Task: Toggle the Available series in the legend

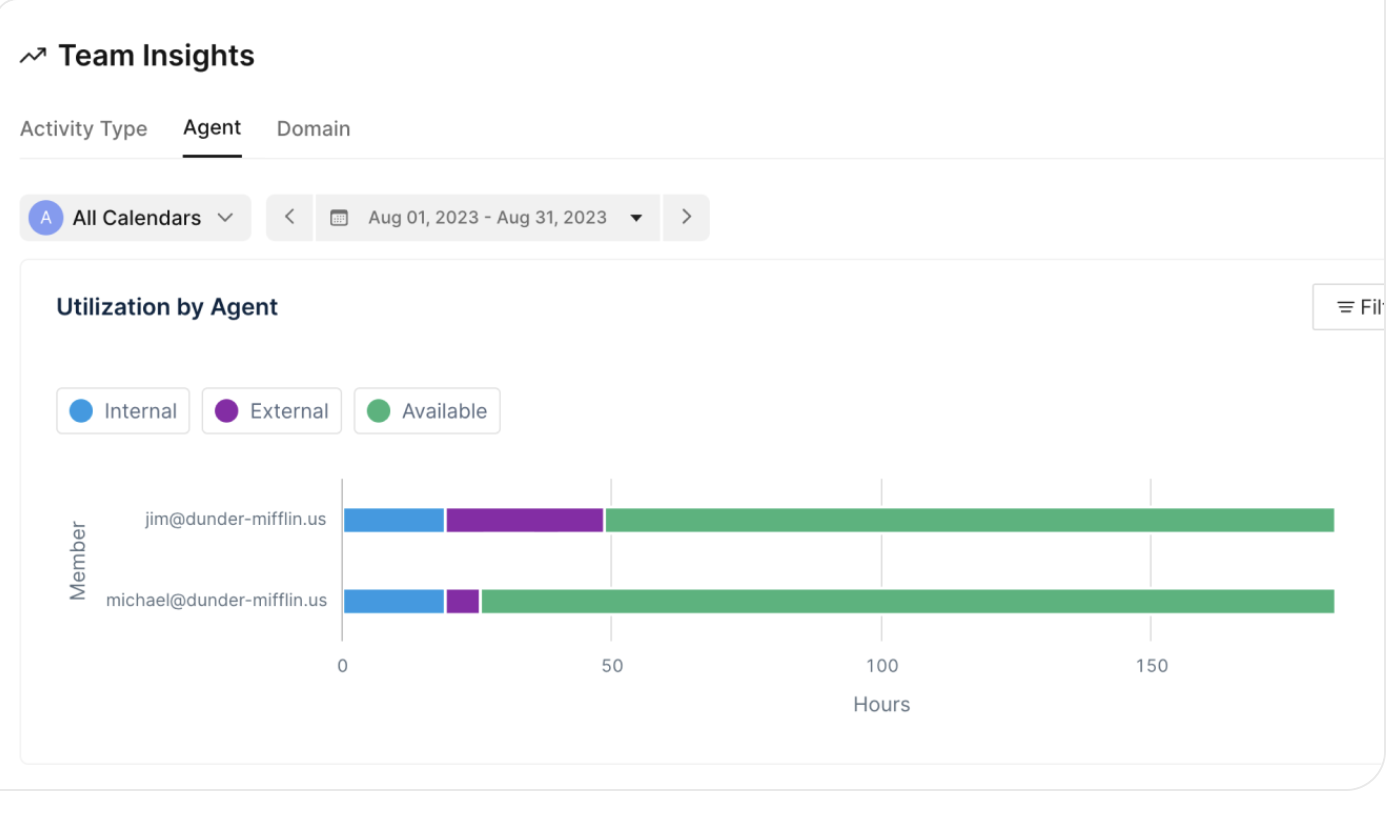Action: tap(427, 410)
